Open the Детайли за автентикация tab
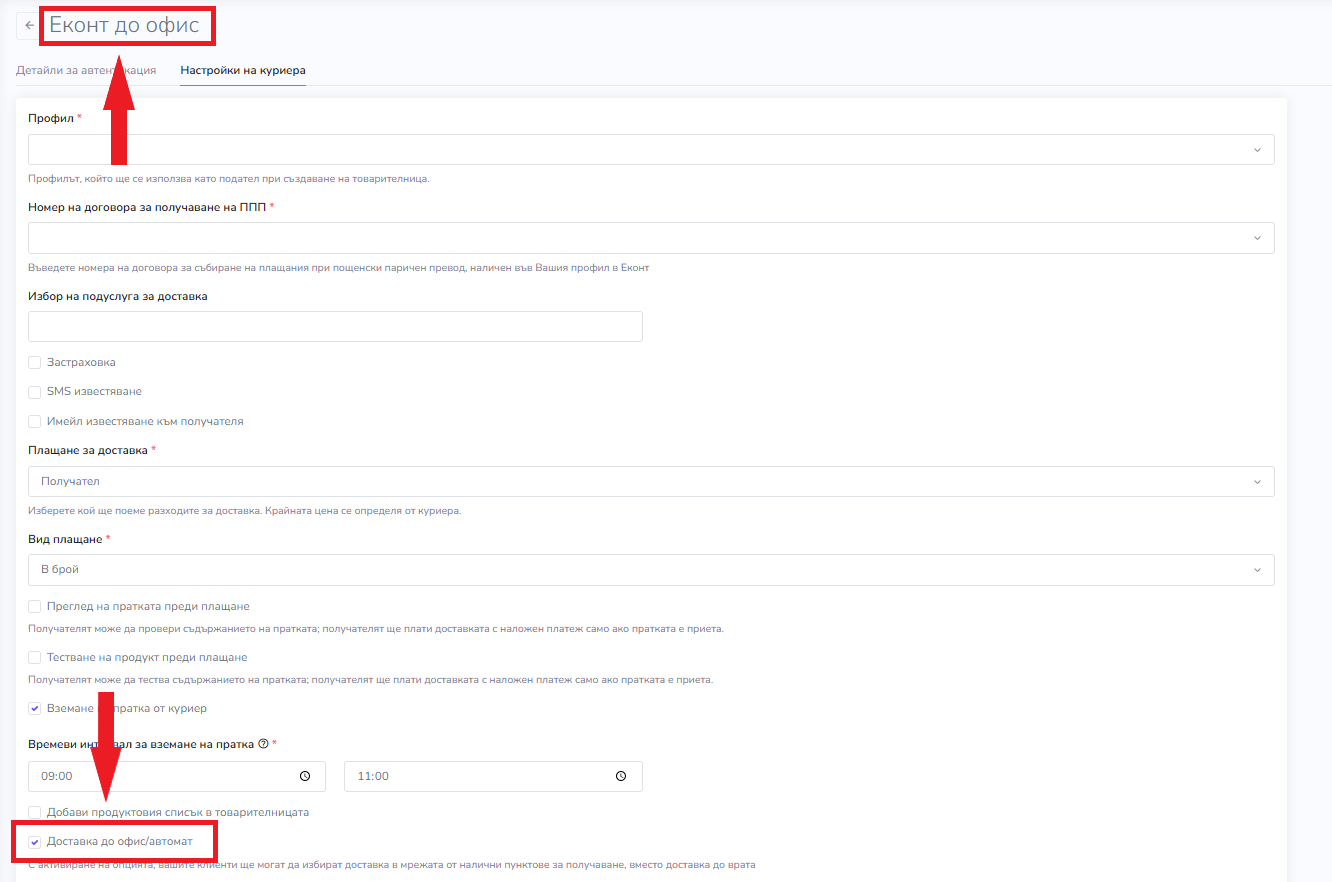Viewport: 1332px width, 882px height. [86, 71]
